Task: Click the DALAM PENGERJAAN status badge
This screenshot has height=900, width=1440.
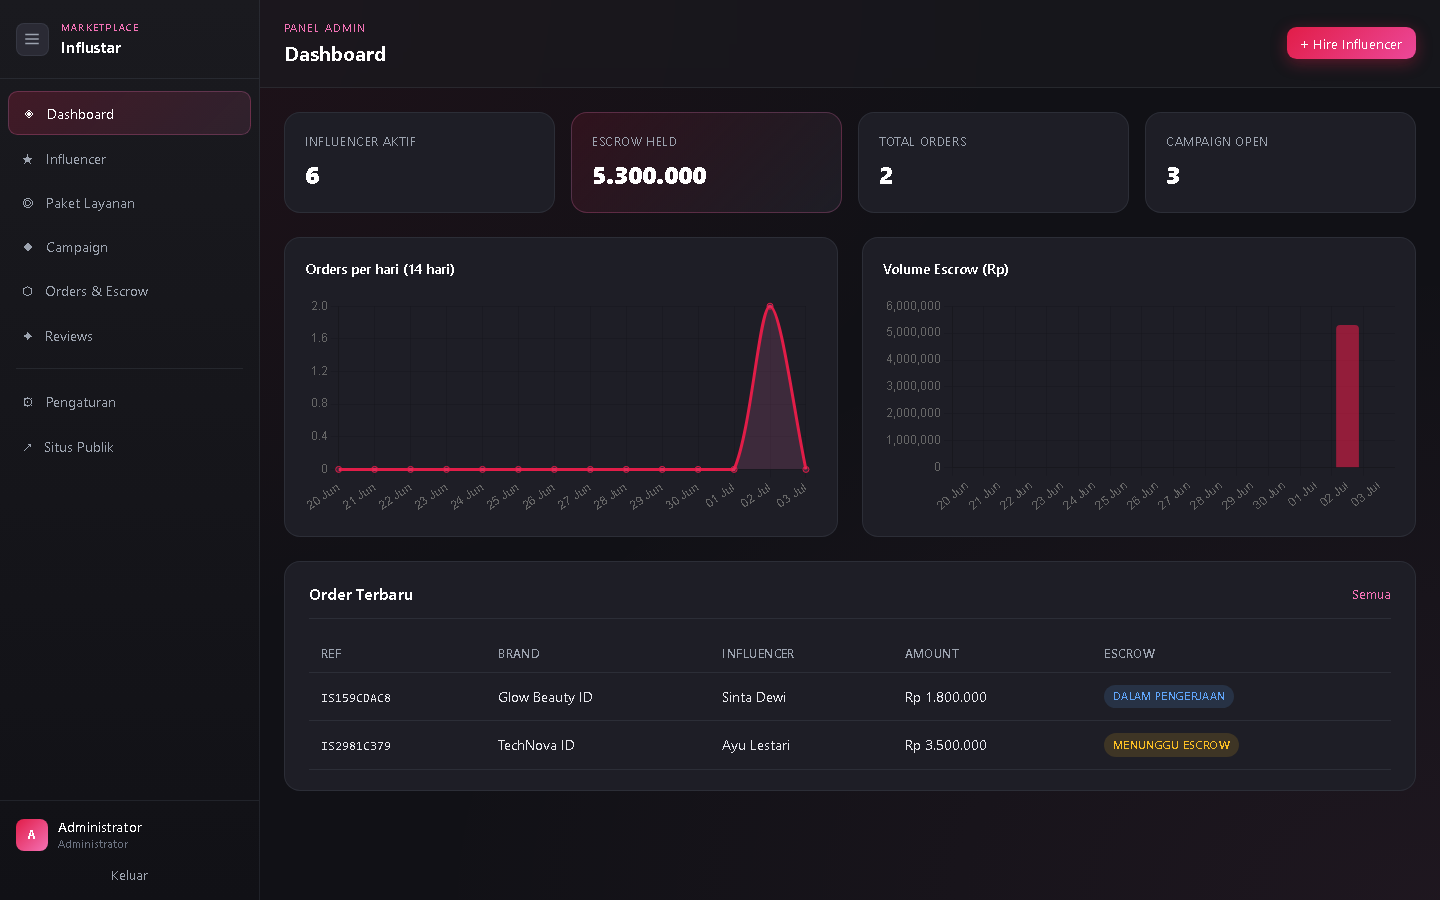Action: [x=1169, y=696]
